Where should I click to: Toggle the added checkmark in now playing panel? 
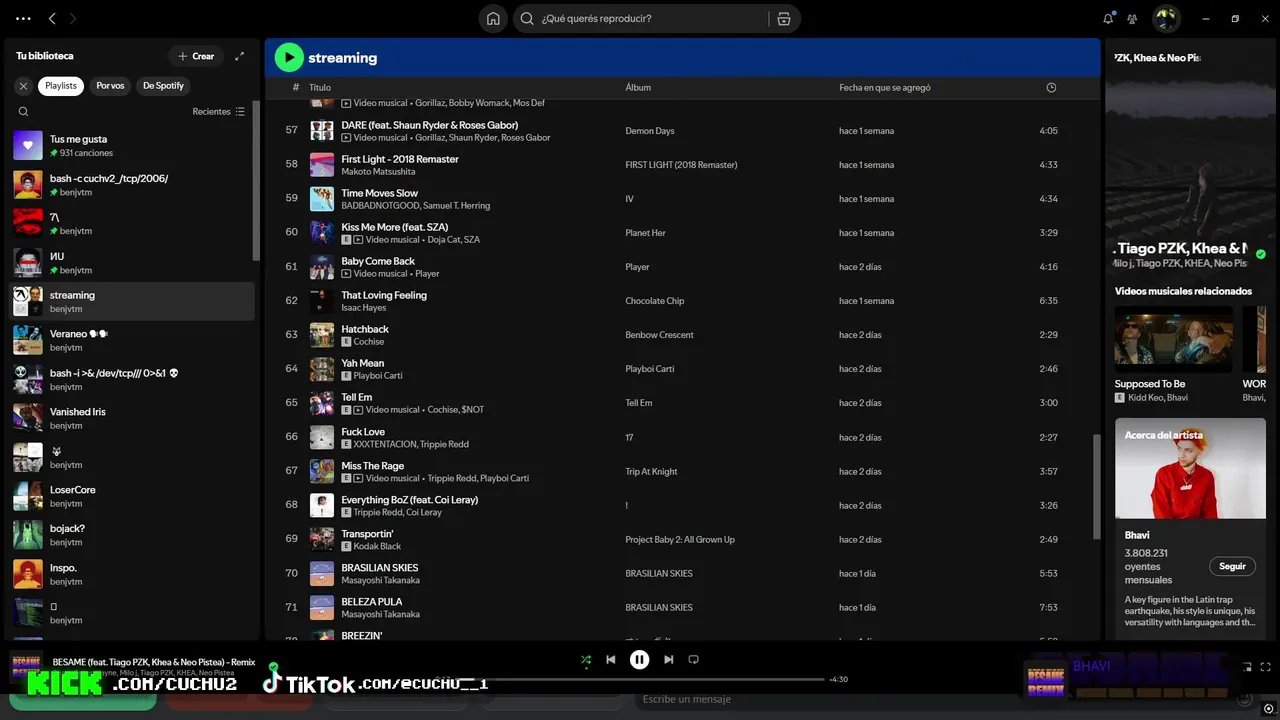click(x=1260, y=254)
